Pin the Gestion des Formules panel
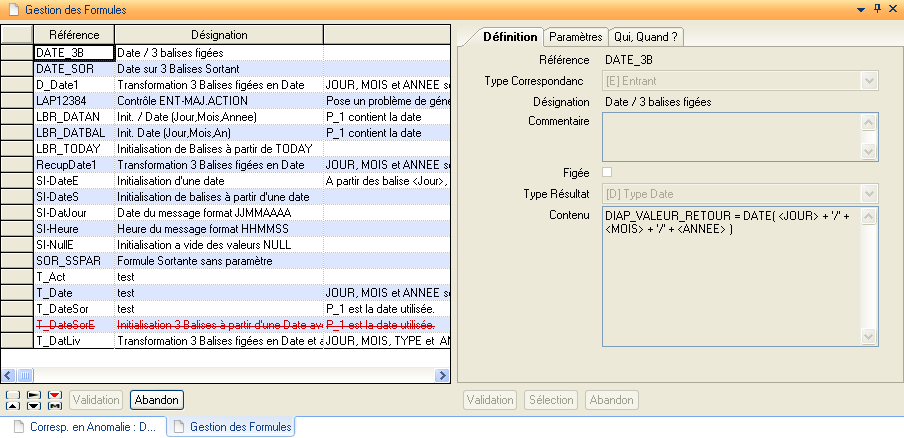Screen dimensions: 904x438 tap(877, 8)
